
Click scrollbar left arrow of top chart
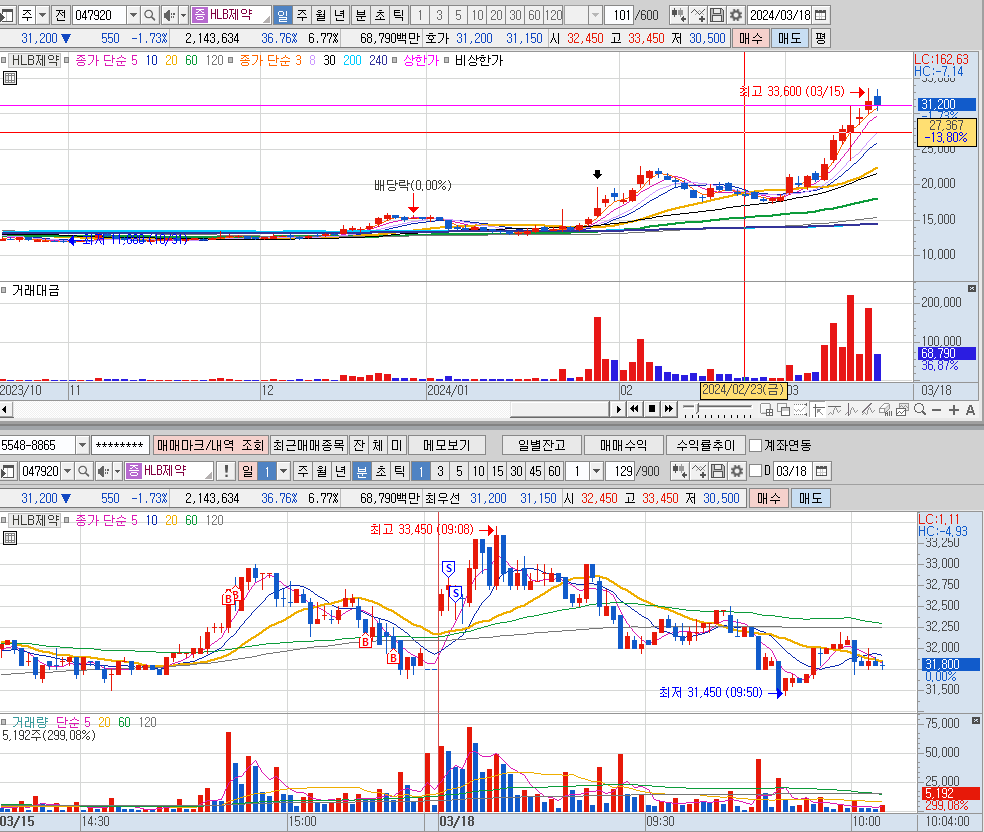point(5,410)
